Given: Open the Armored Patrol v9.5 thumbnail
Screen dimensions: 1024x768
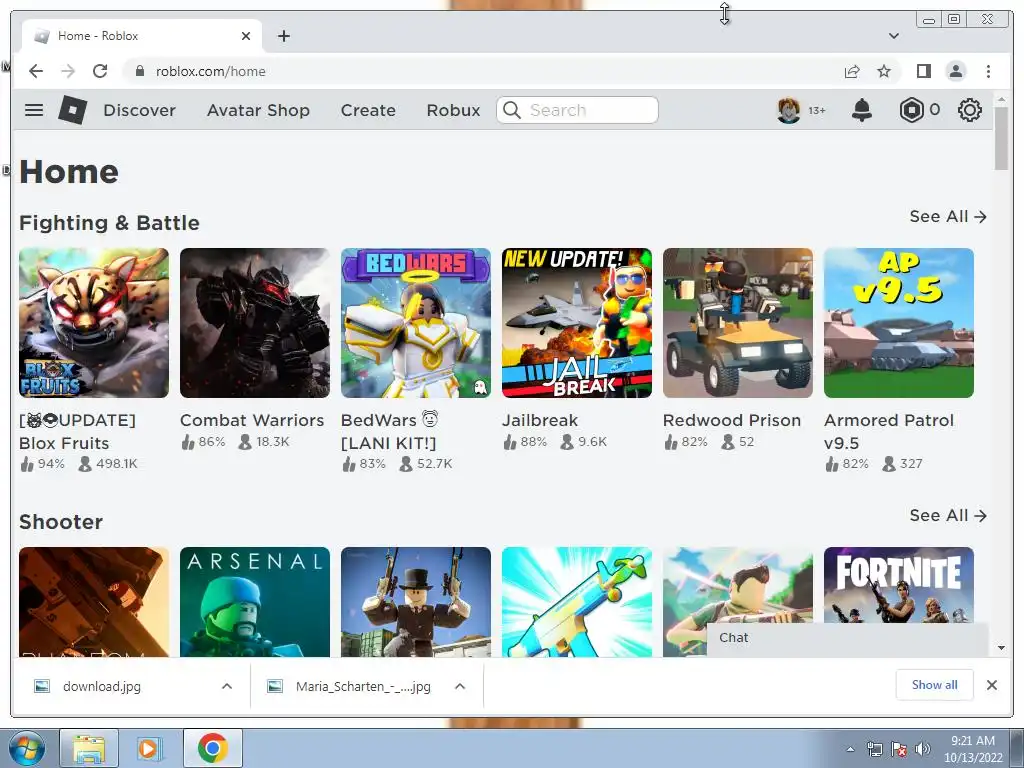Looking at the screenshot, I should (x=899, y=323).
